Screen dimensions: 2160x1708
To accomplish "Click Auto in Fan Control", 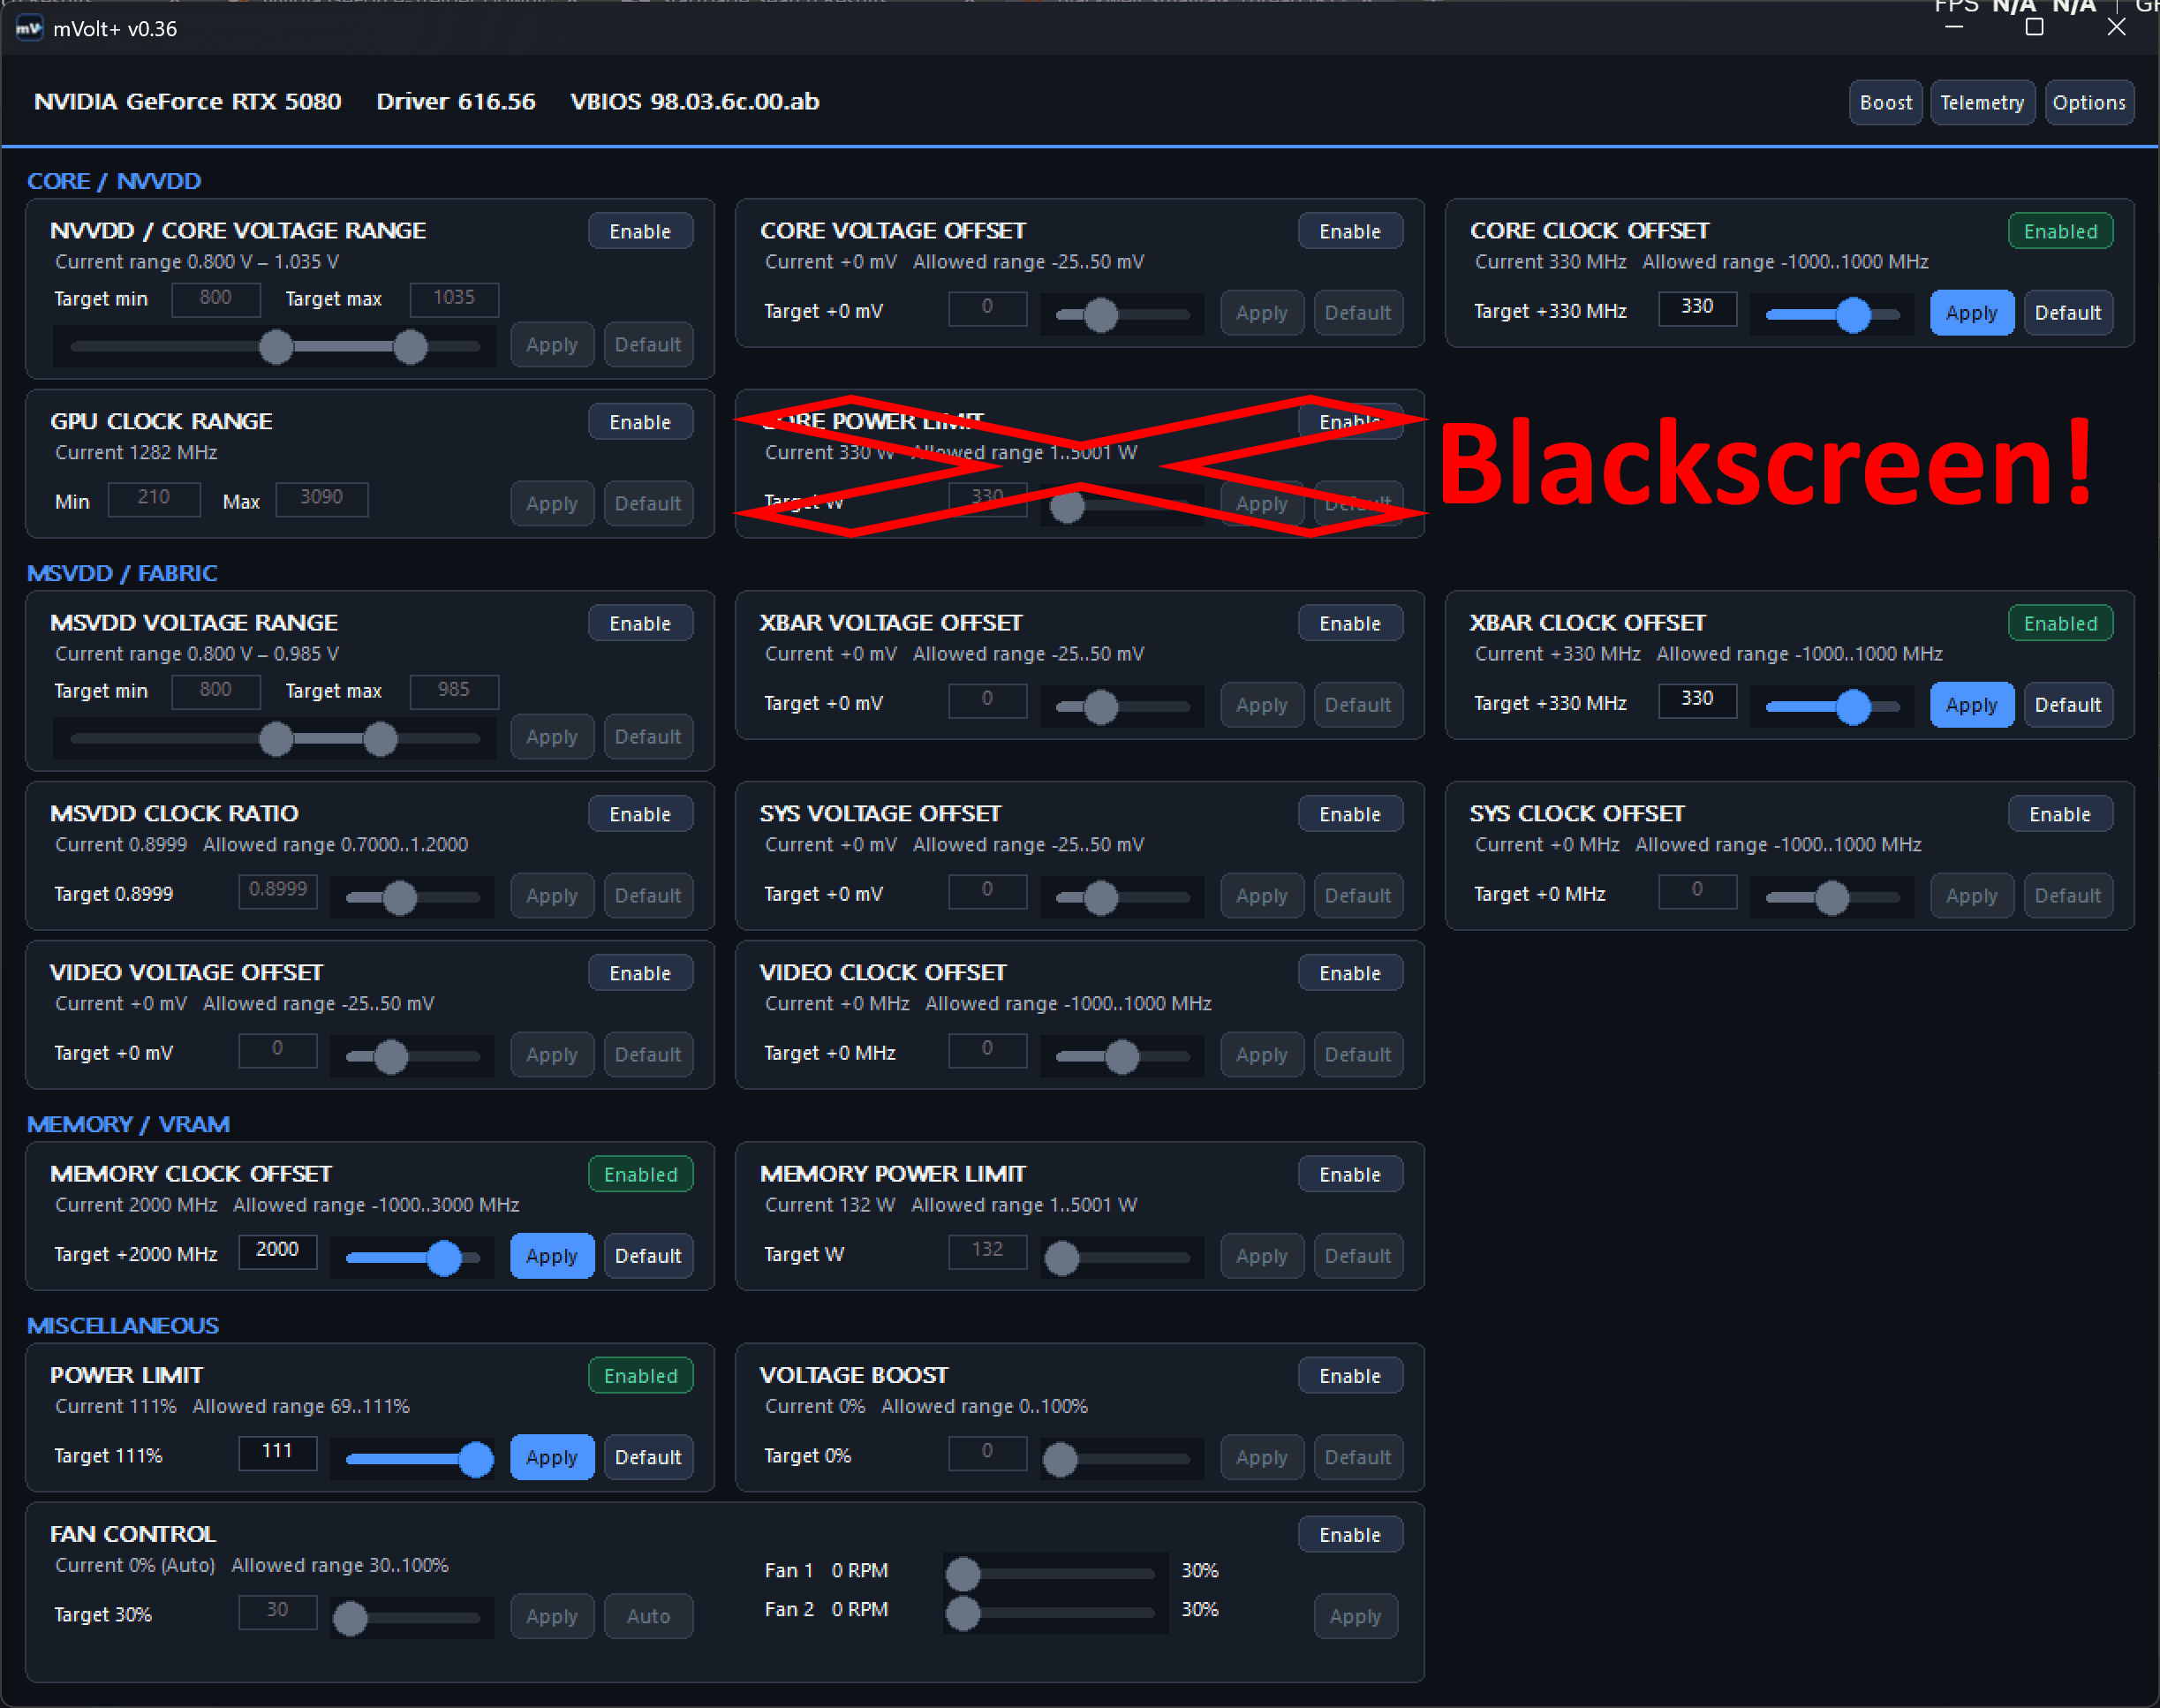I will (648, 1616).
